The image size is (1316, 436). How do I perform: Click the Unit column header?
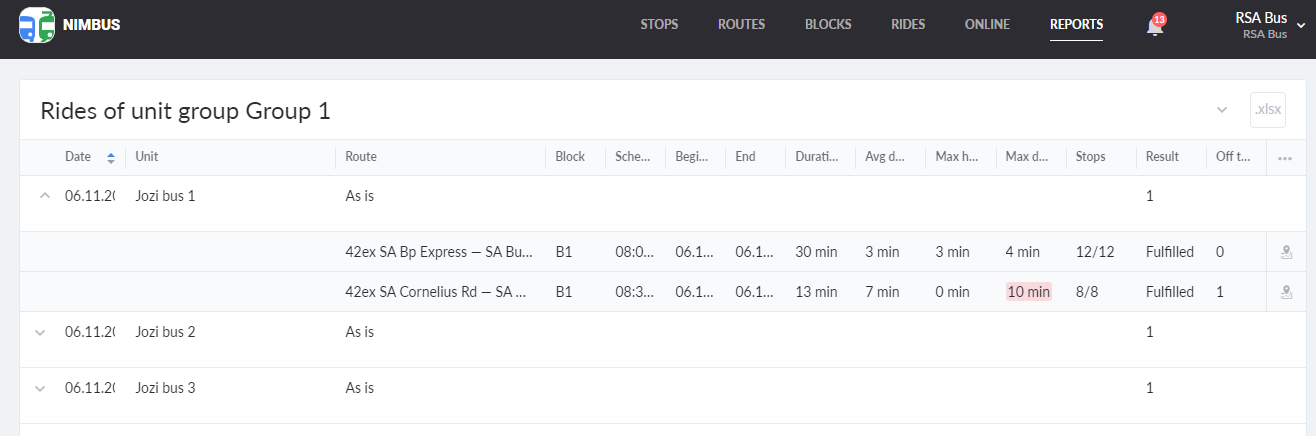[147, 157]
